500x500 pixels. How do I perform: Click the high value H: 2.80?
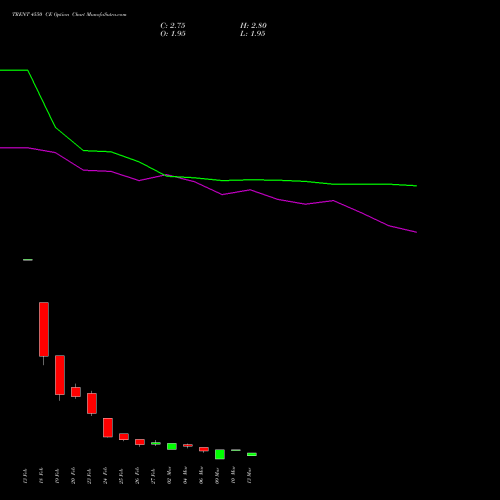253,26
